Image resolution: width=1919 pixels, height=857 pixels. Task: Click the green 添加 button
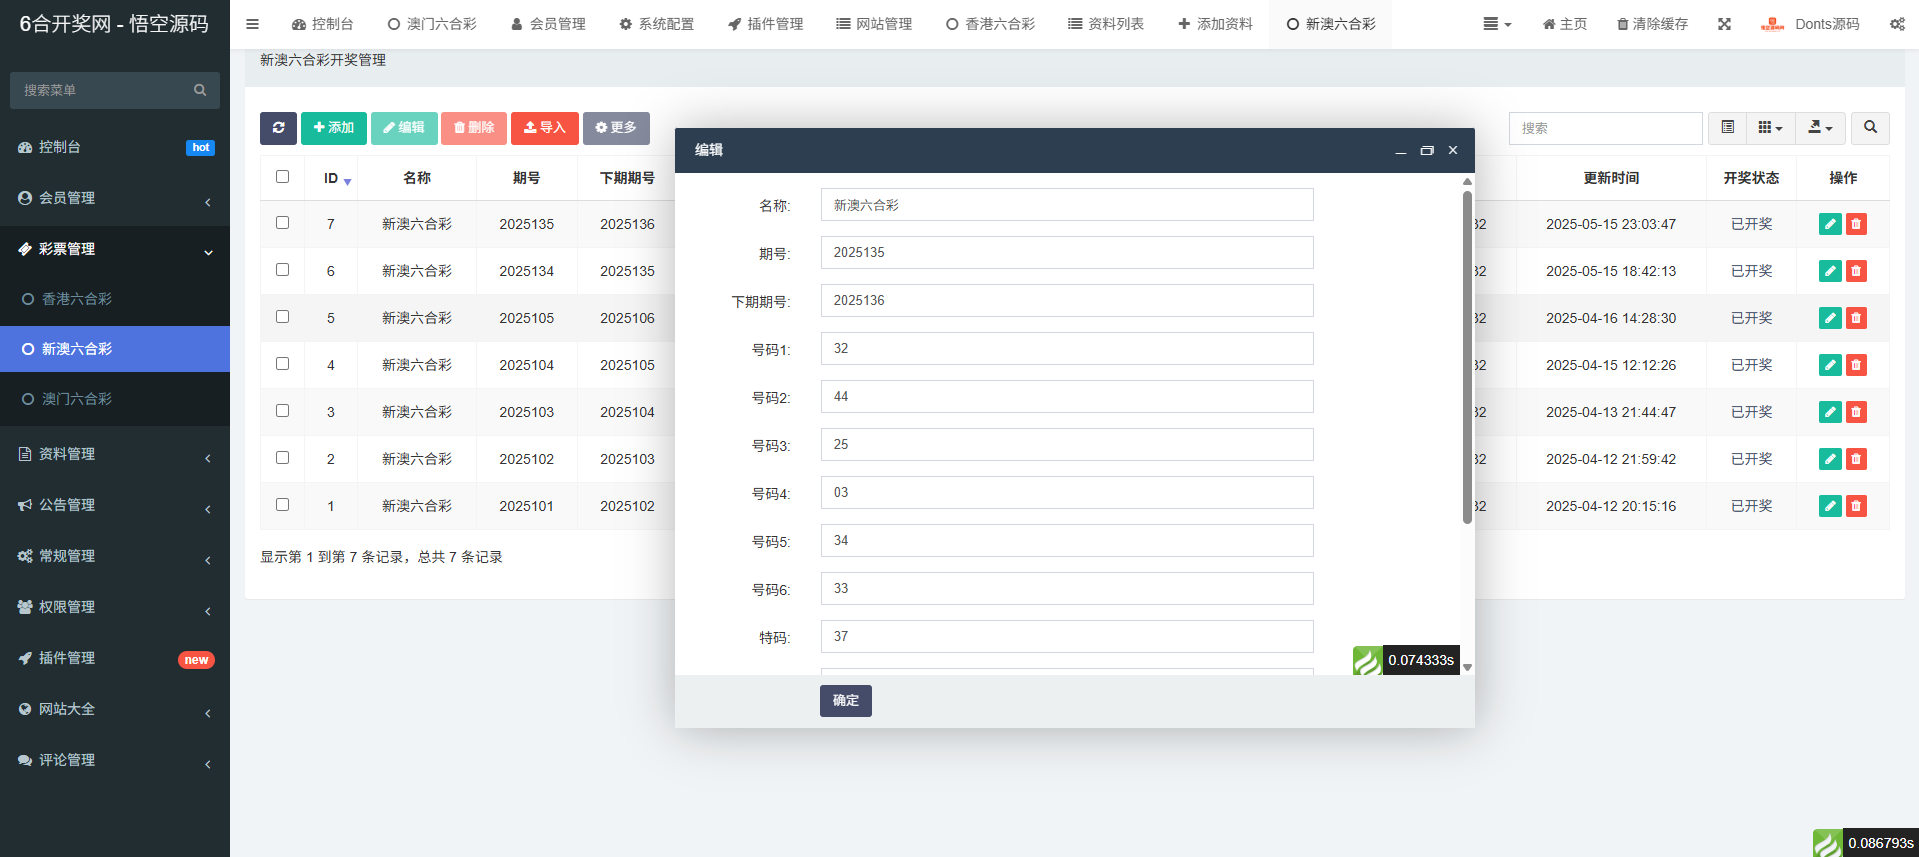[x=333, y=128]
